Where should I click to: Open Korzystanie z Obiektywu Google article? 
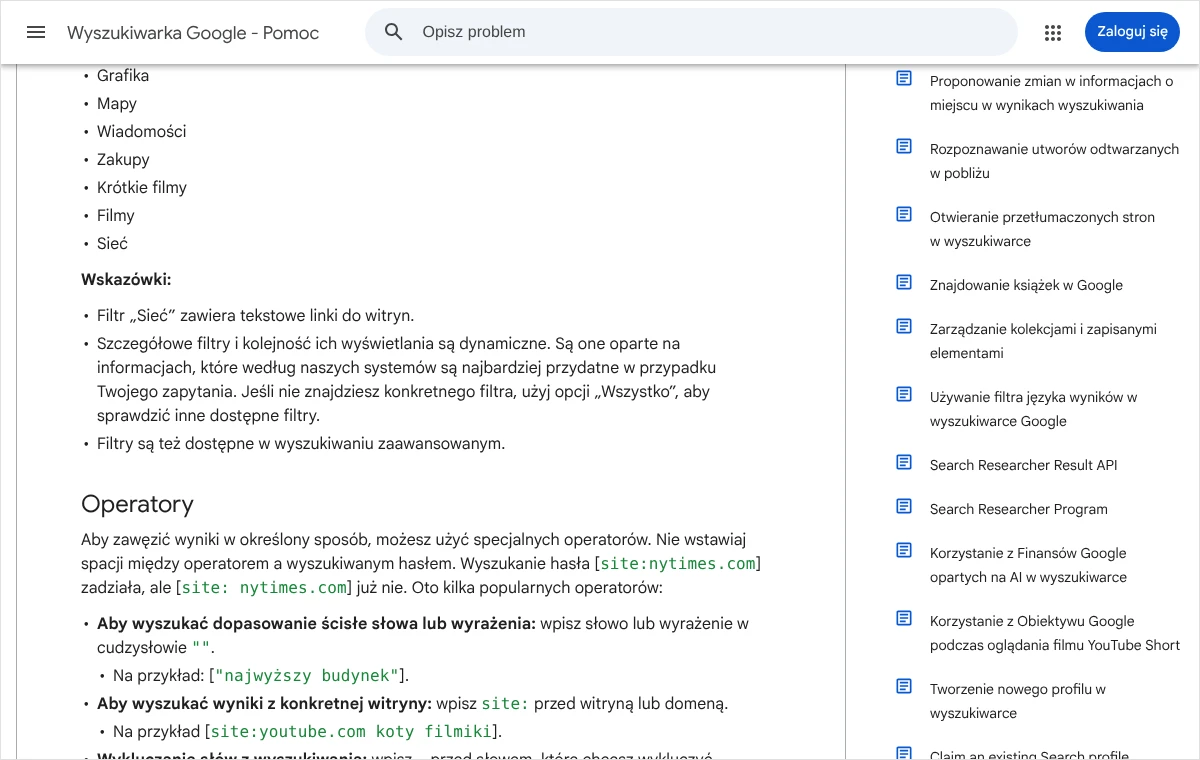(x=1055, y=633)
